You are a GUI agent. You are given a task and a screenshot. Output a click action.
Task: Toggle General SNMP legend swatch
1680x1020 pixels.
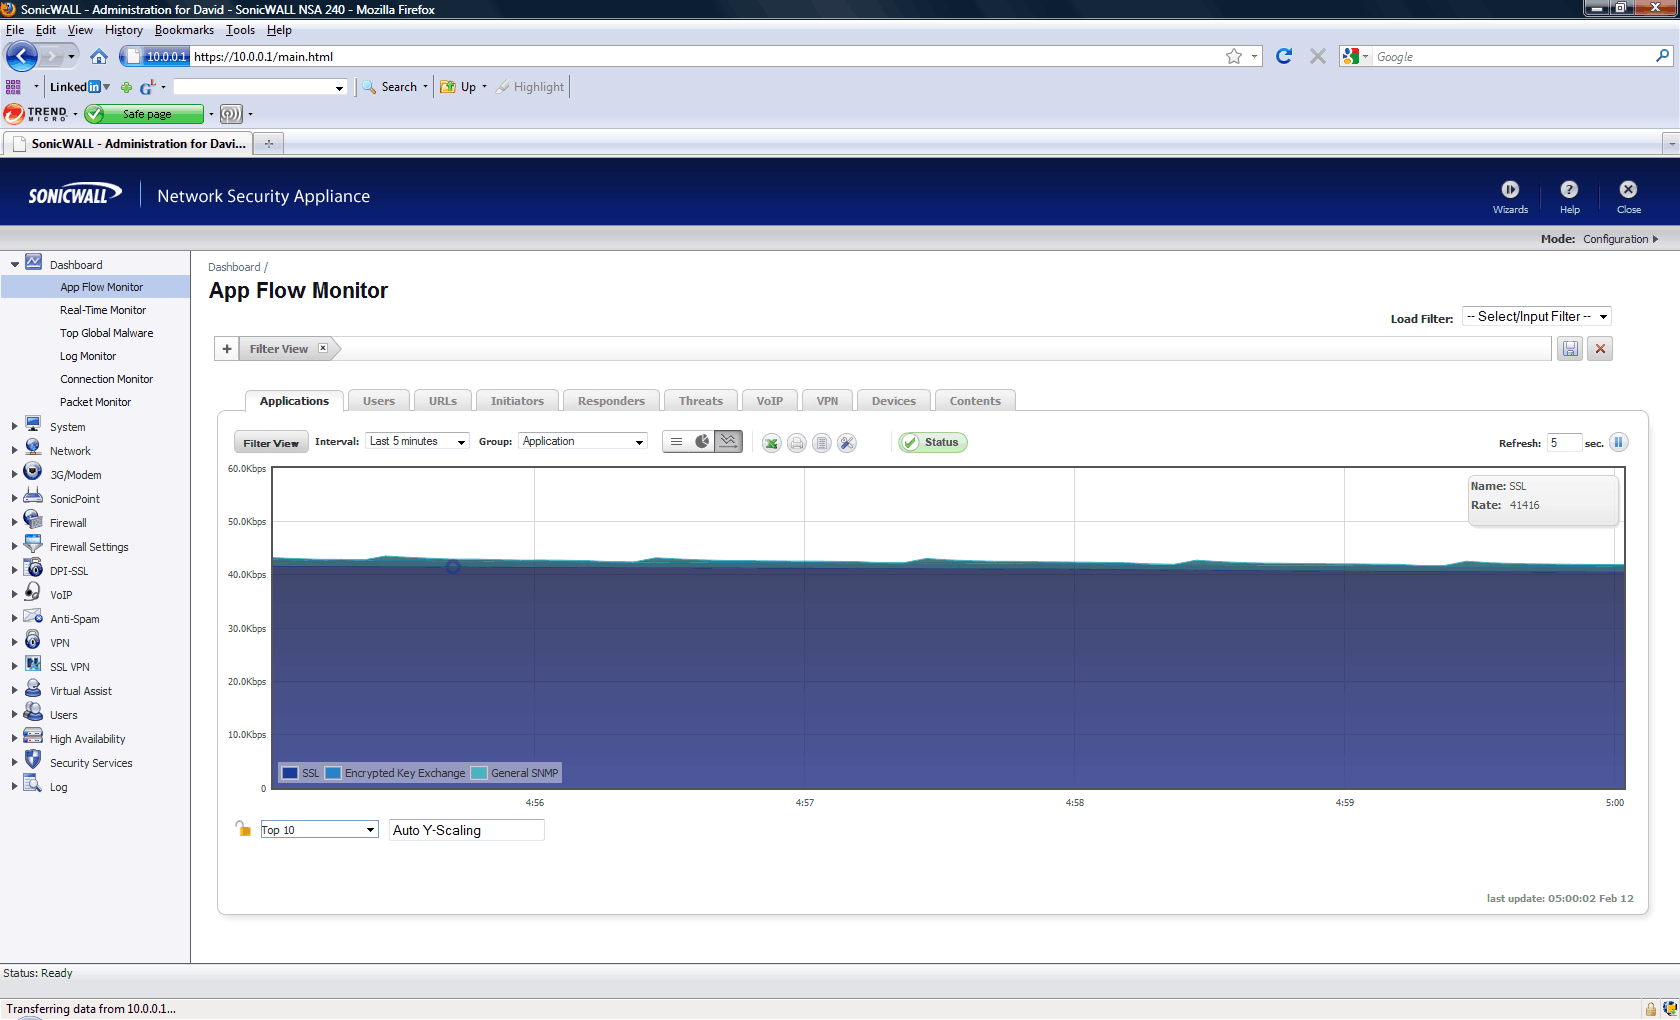tap(479, 773)
